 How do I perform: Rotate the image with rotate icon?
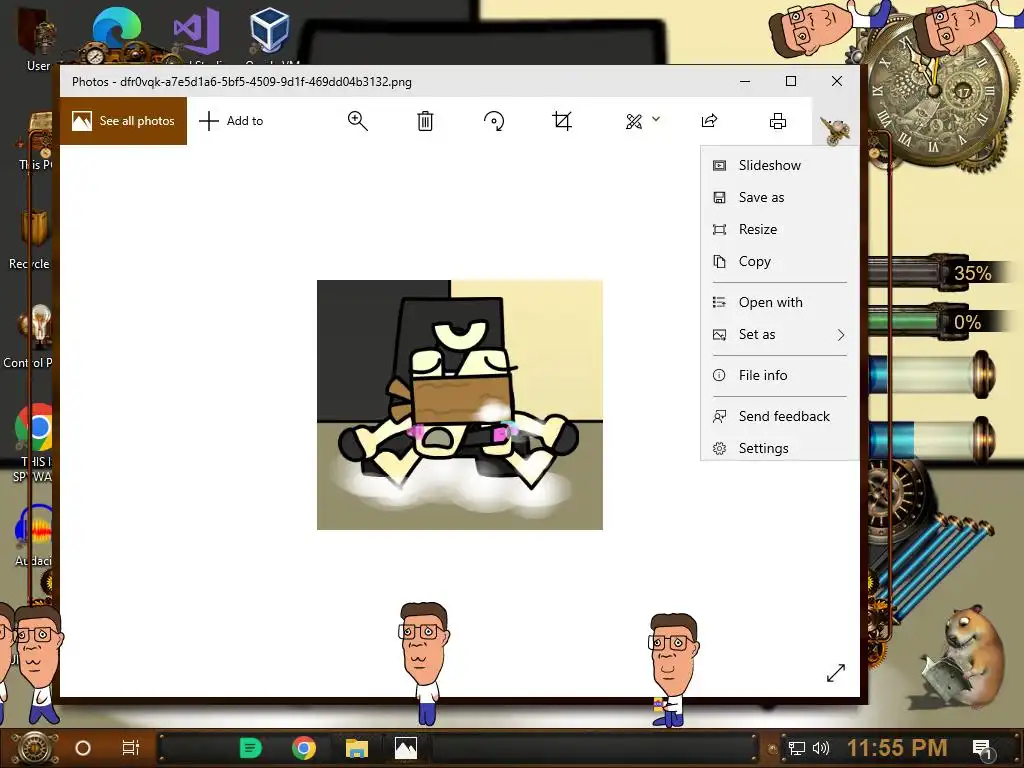pyautogui.click(x=494, y=121)
